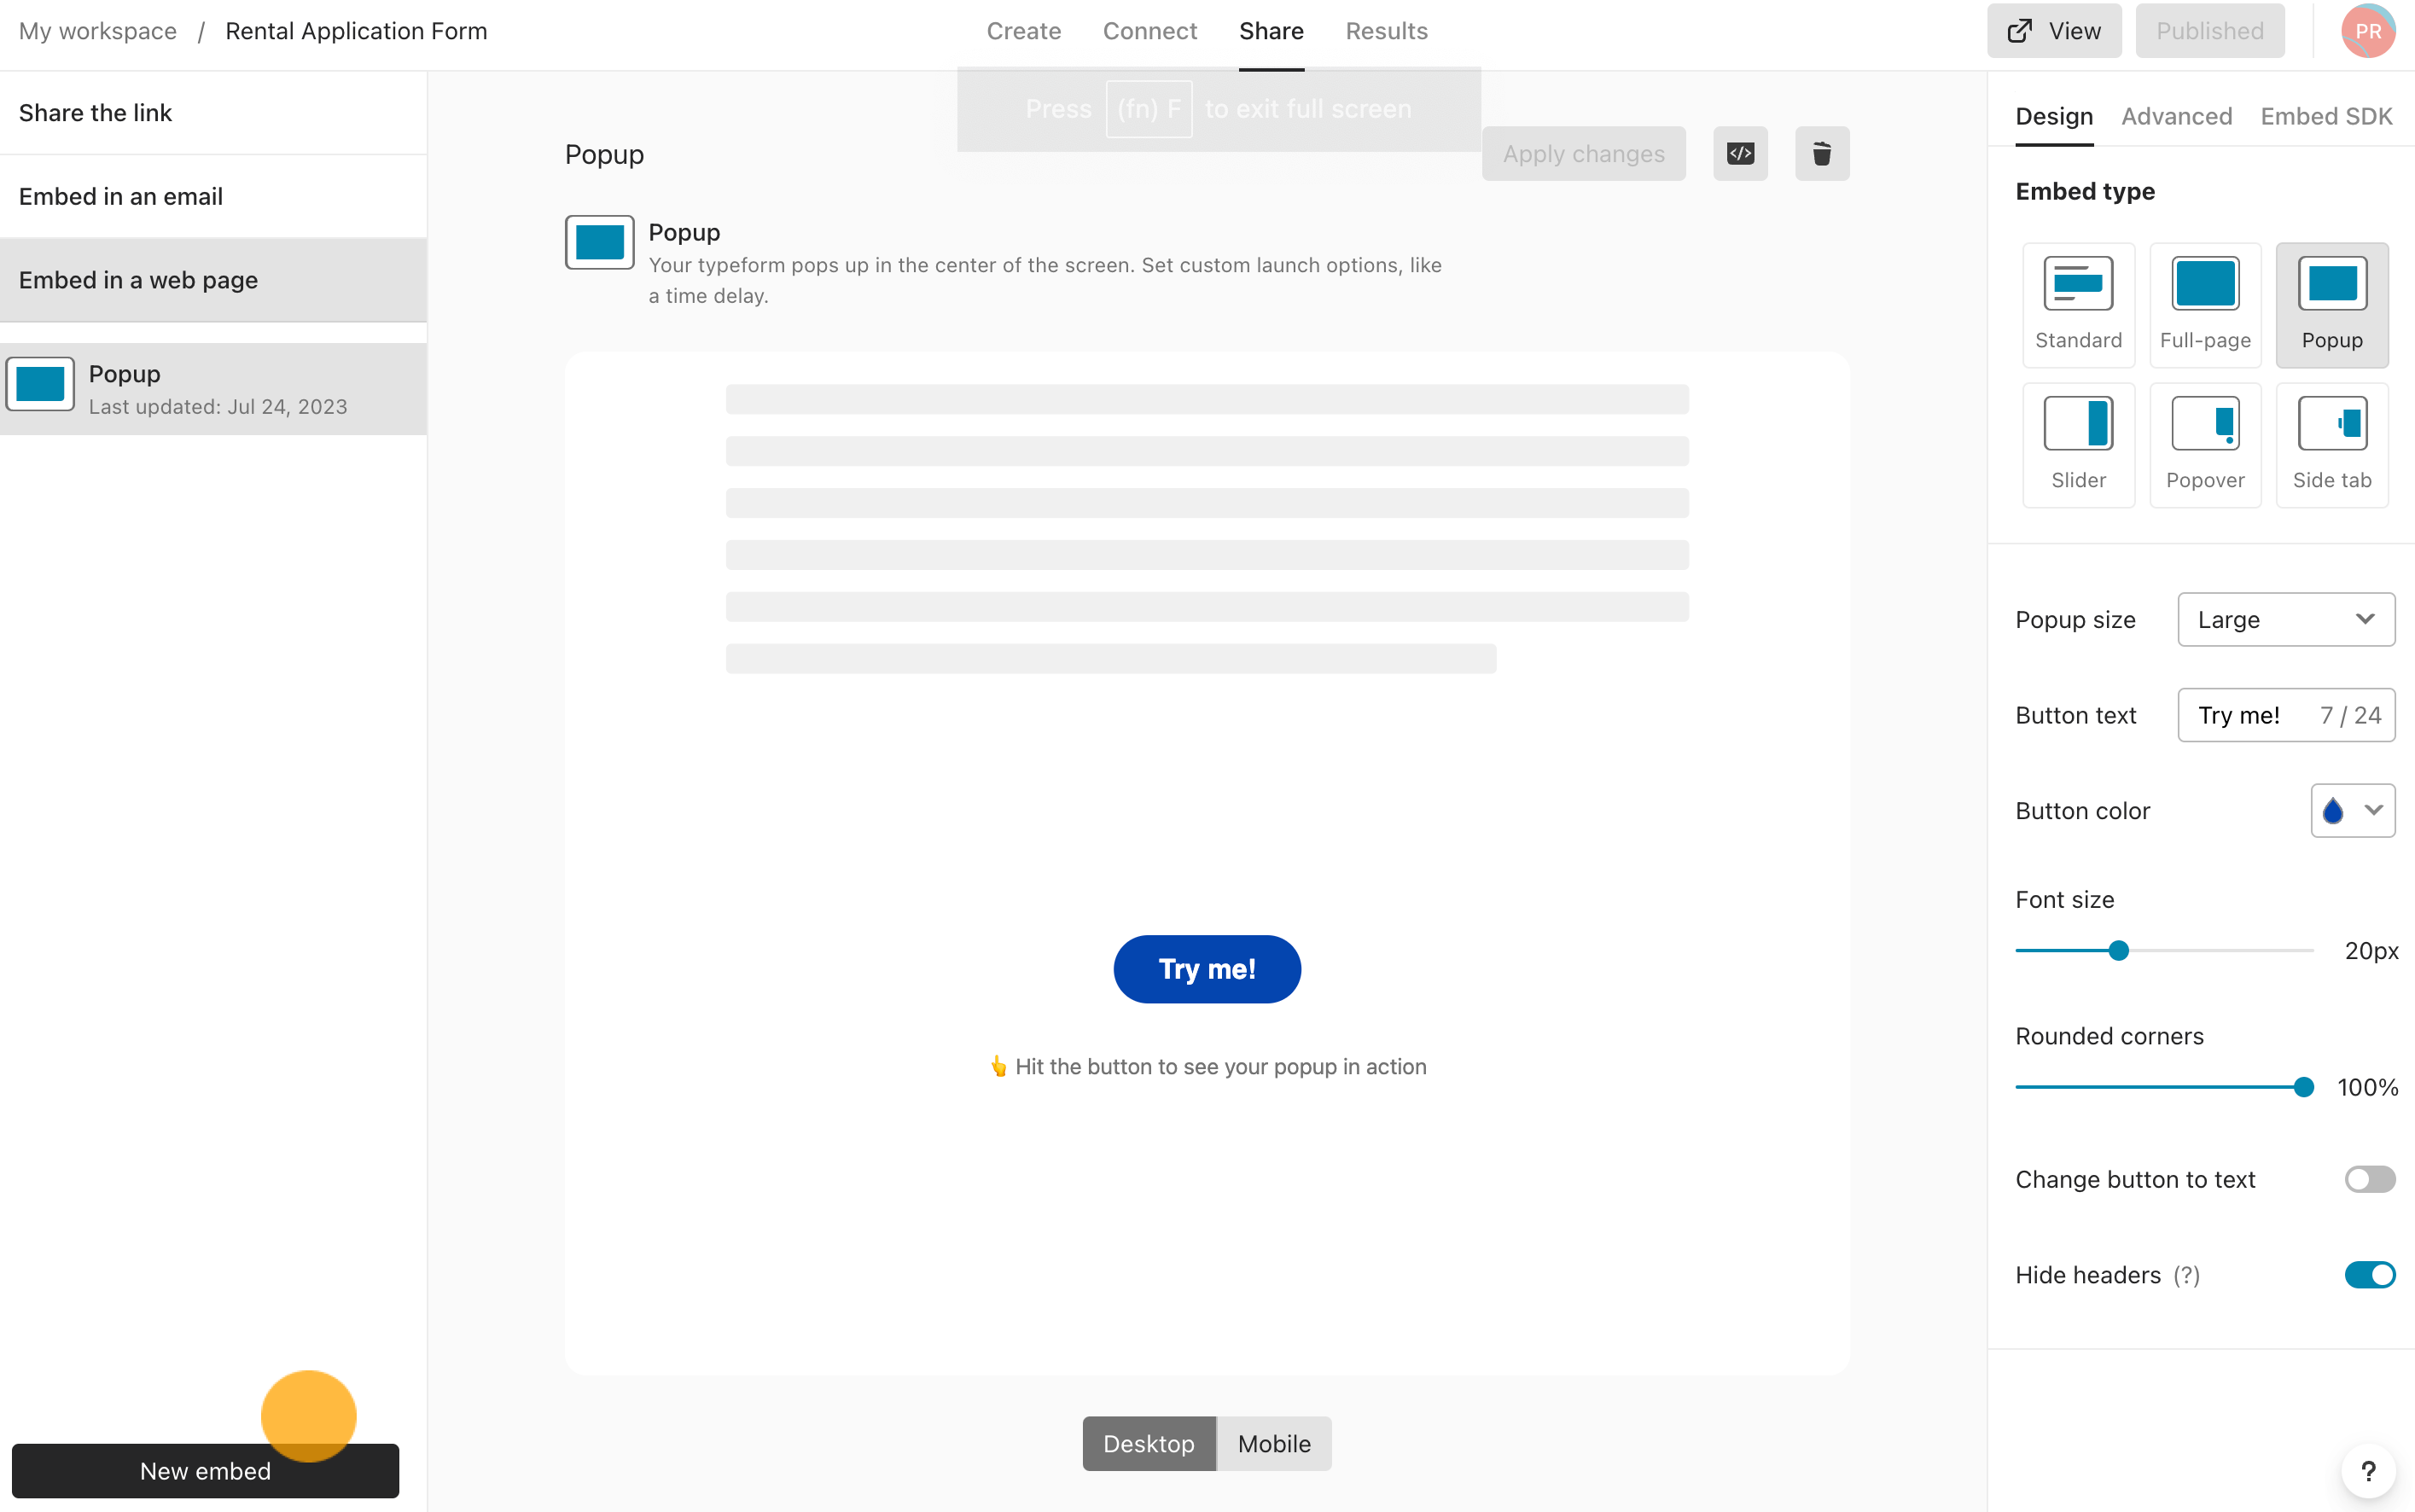This screenshot has height=1512, width=2415.
Task: Expand the Button color picker dropdown
Action: point(2353,810)
